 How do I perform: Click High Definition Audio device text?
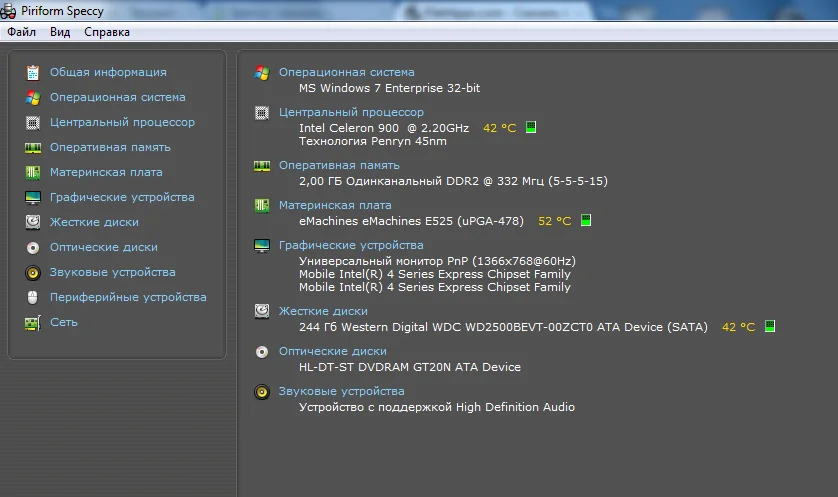[x=437, y=407]
